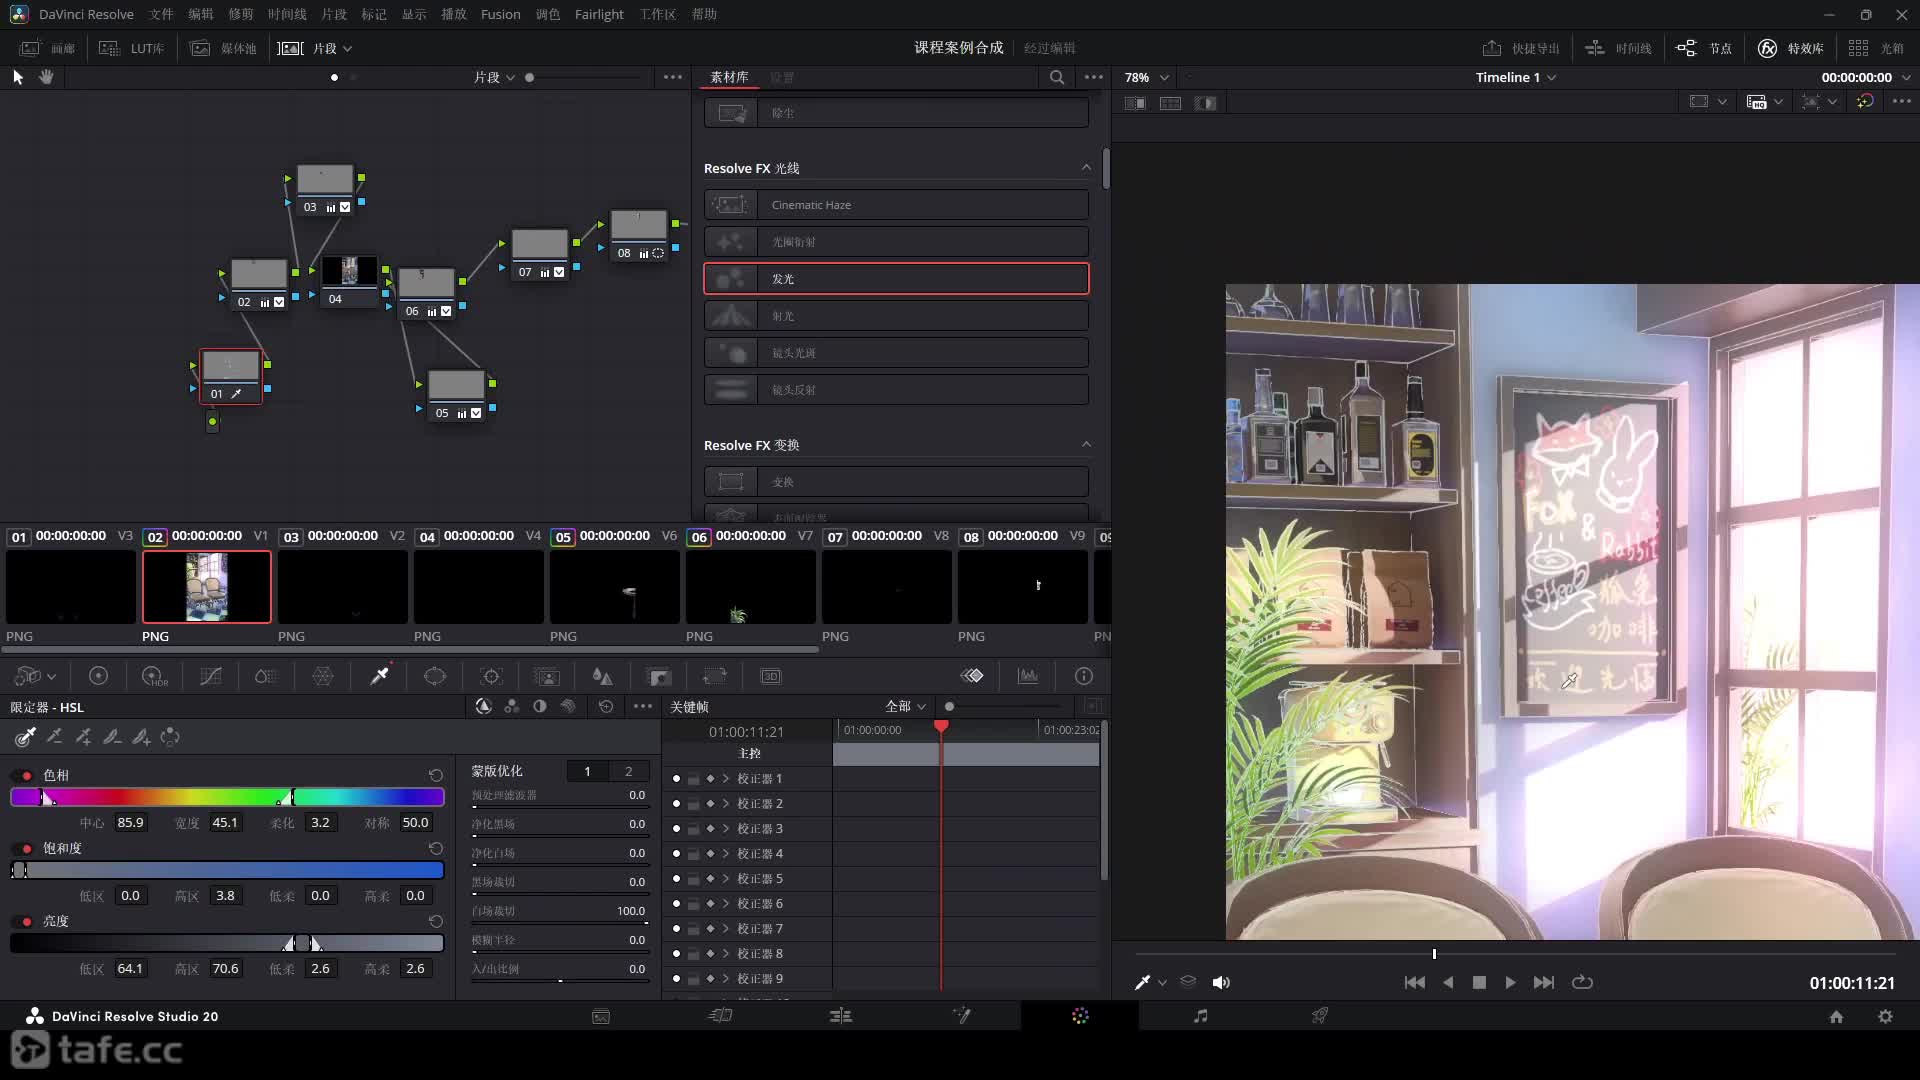The width and height of the screenshot is (1920, 1080).
Task: Open the Tracker palette
Action: (x=491, y=677)
